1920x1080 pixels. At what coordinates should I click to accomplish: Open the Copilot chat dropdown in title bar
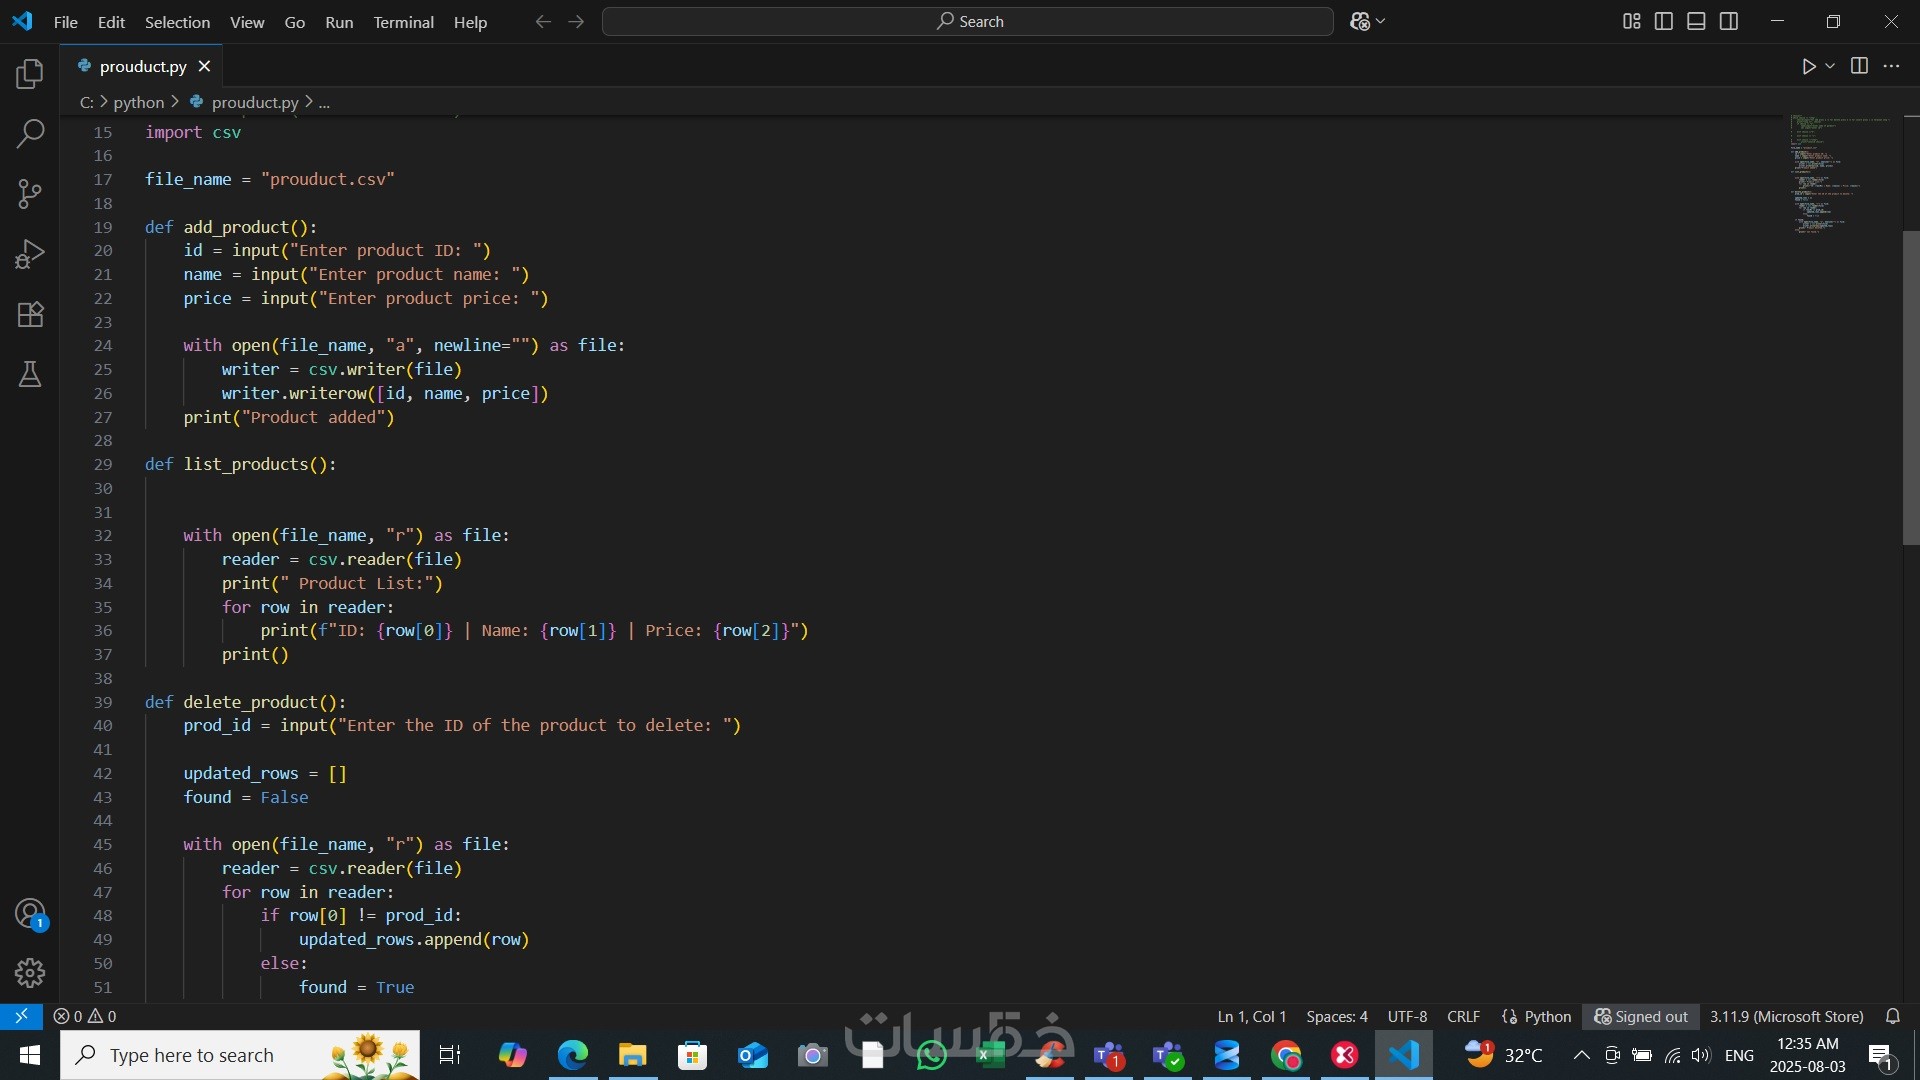click(1381, 21)
